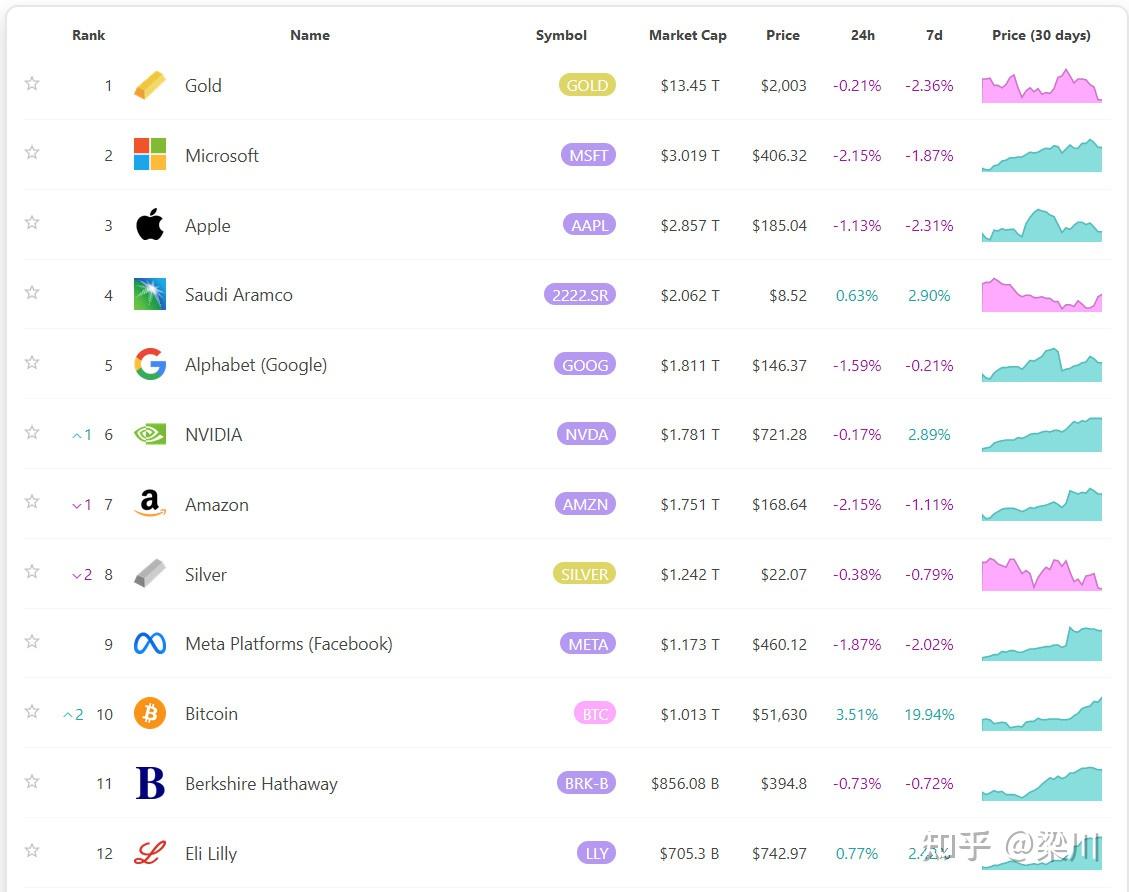
Task: Click the Microsoft four-square logo
Action: 149,155
